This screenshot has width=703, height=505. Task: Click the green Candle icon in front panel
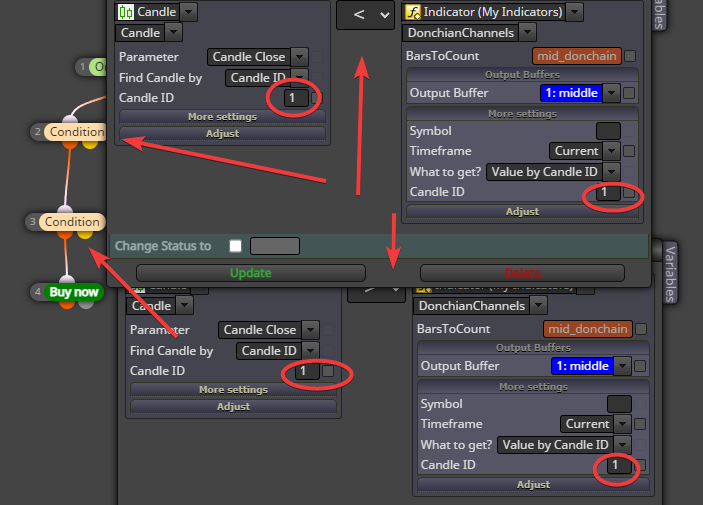(x=126, y=12)
